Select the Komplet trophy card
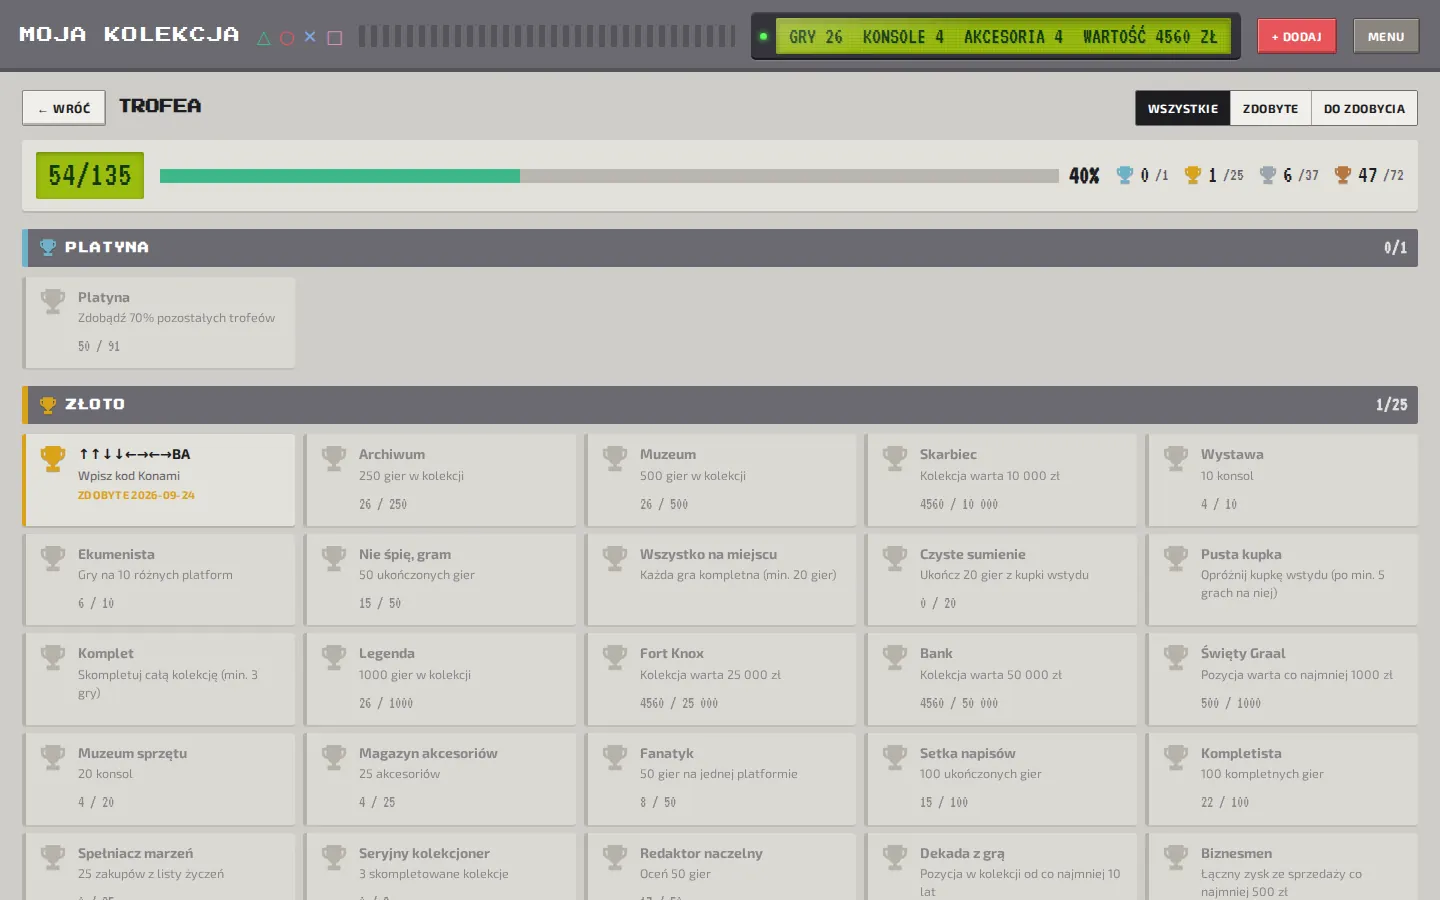The height and width of the screenshot is (900, 1440). (159, 679)
